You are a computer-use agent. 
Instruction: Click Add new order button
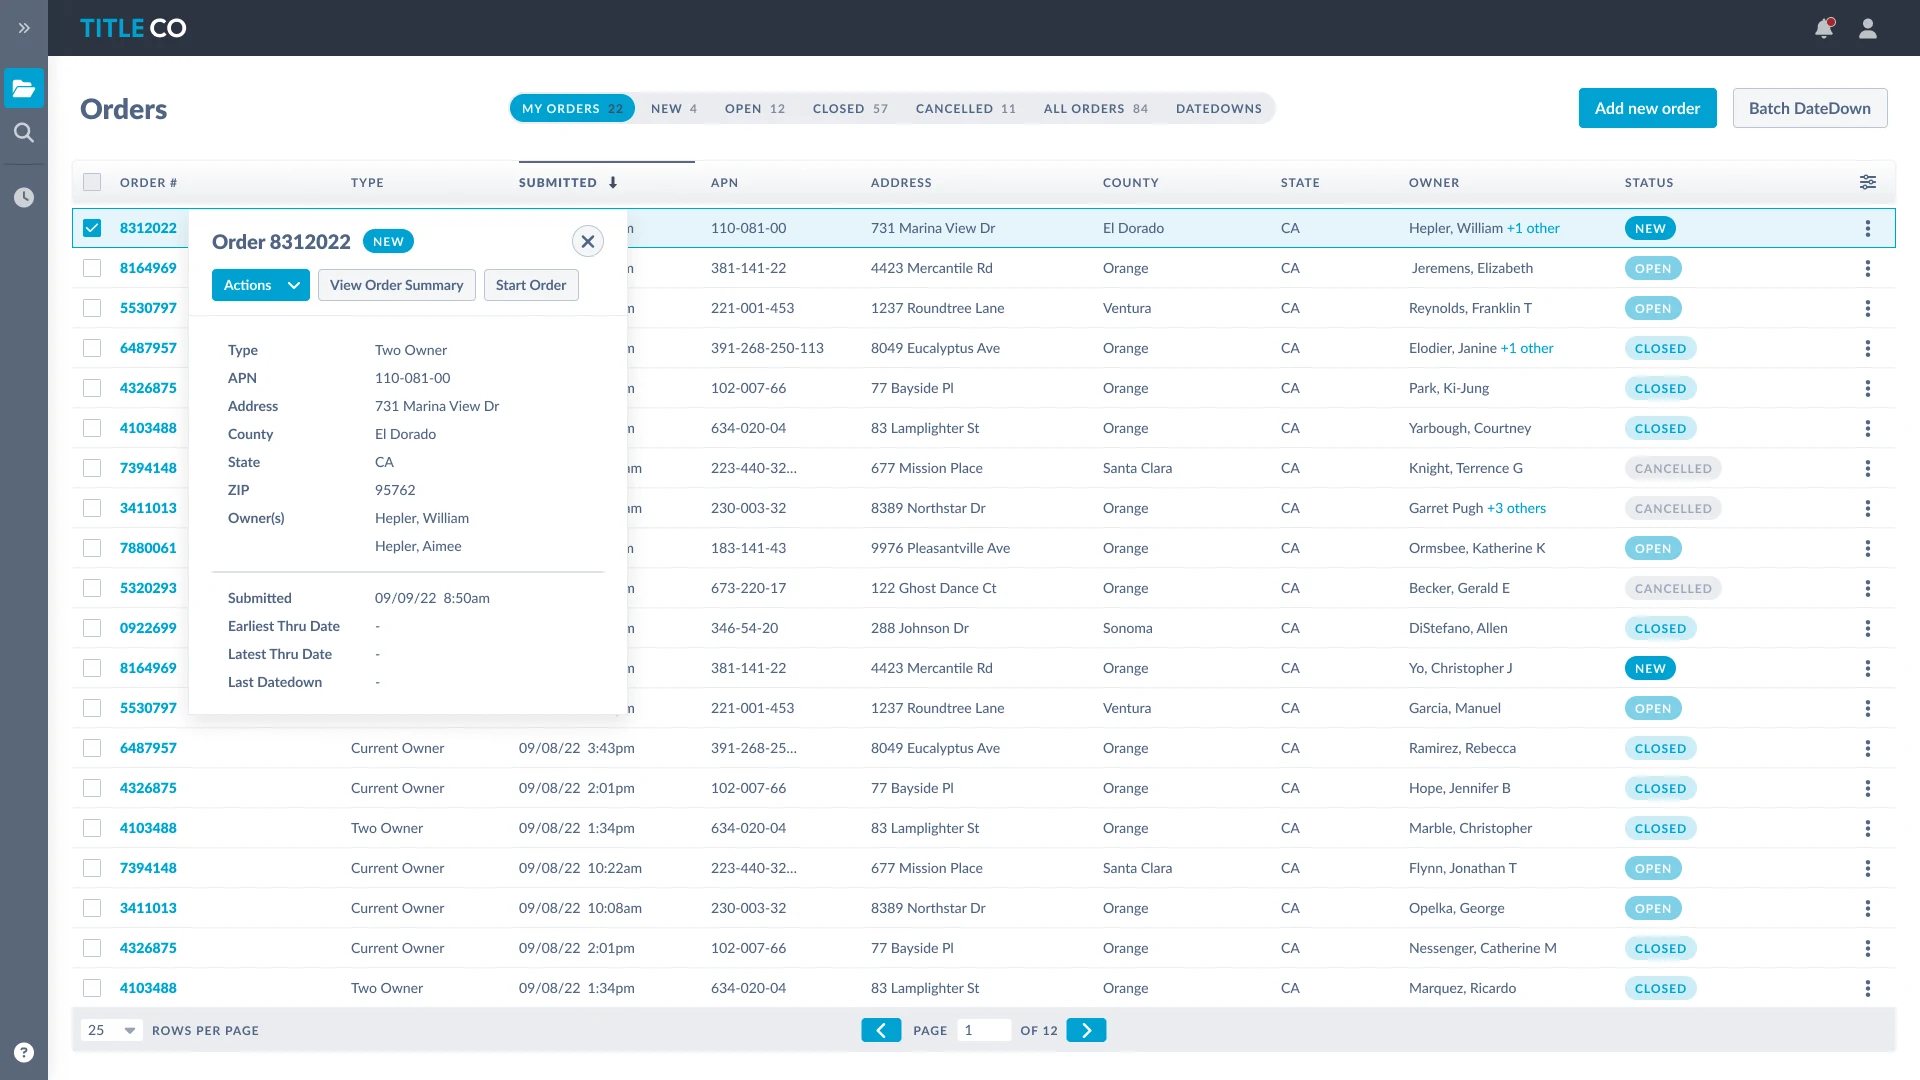tap(1647, 108)
